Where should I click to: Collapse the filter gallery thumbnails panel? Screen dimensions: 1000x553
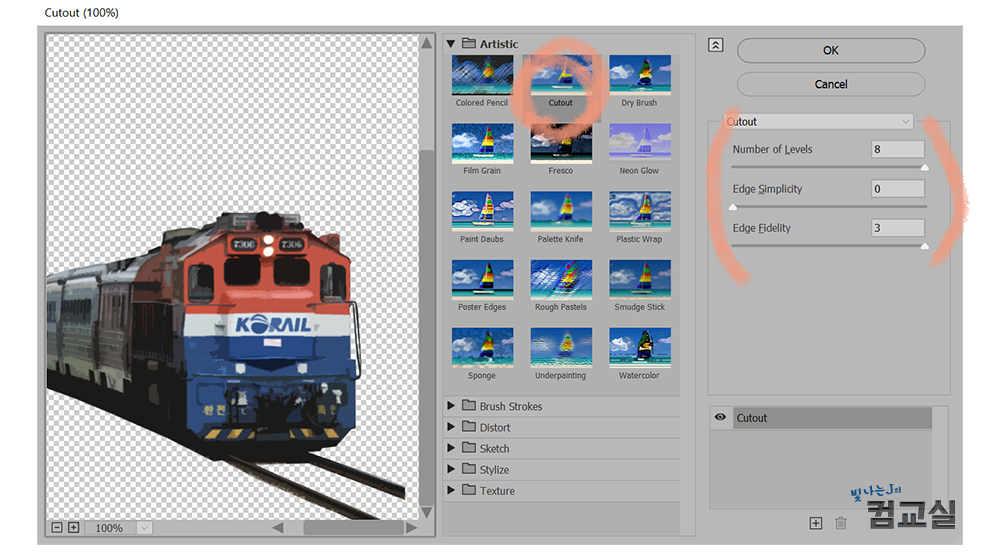716,45
